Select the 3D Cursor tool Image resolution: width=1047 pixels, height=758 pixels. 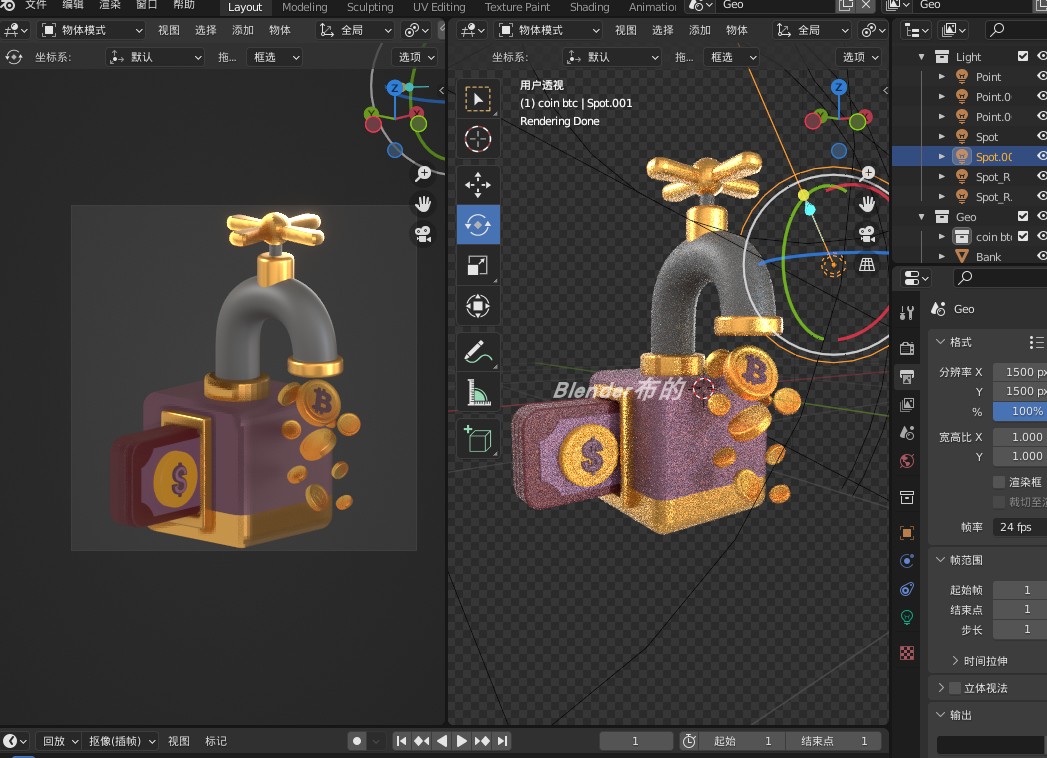pos(477,139)
